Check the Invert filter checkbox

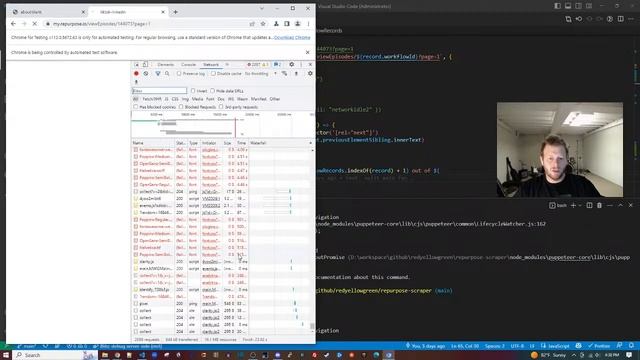pyautogui.click(x=193, y=91)
